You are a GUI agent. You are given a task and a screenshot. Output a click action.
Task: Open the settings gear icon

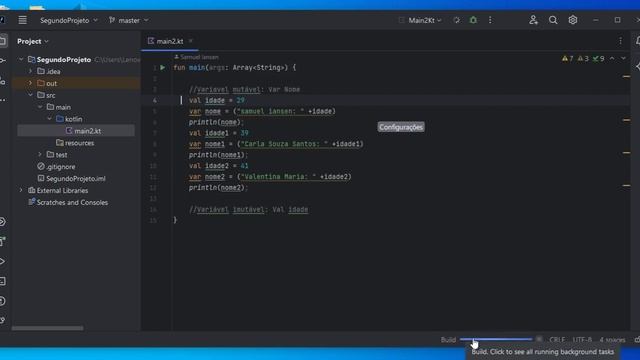[x=573, y=20]
